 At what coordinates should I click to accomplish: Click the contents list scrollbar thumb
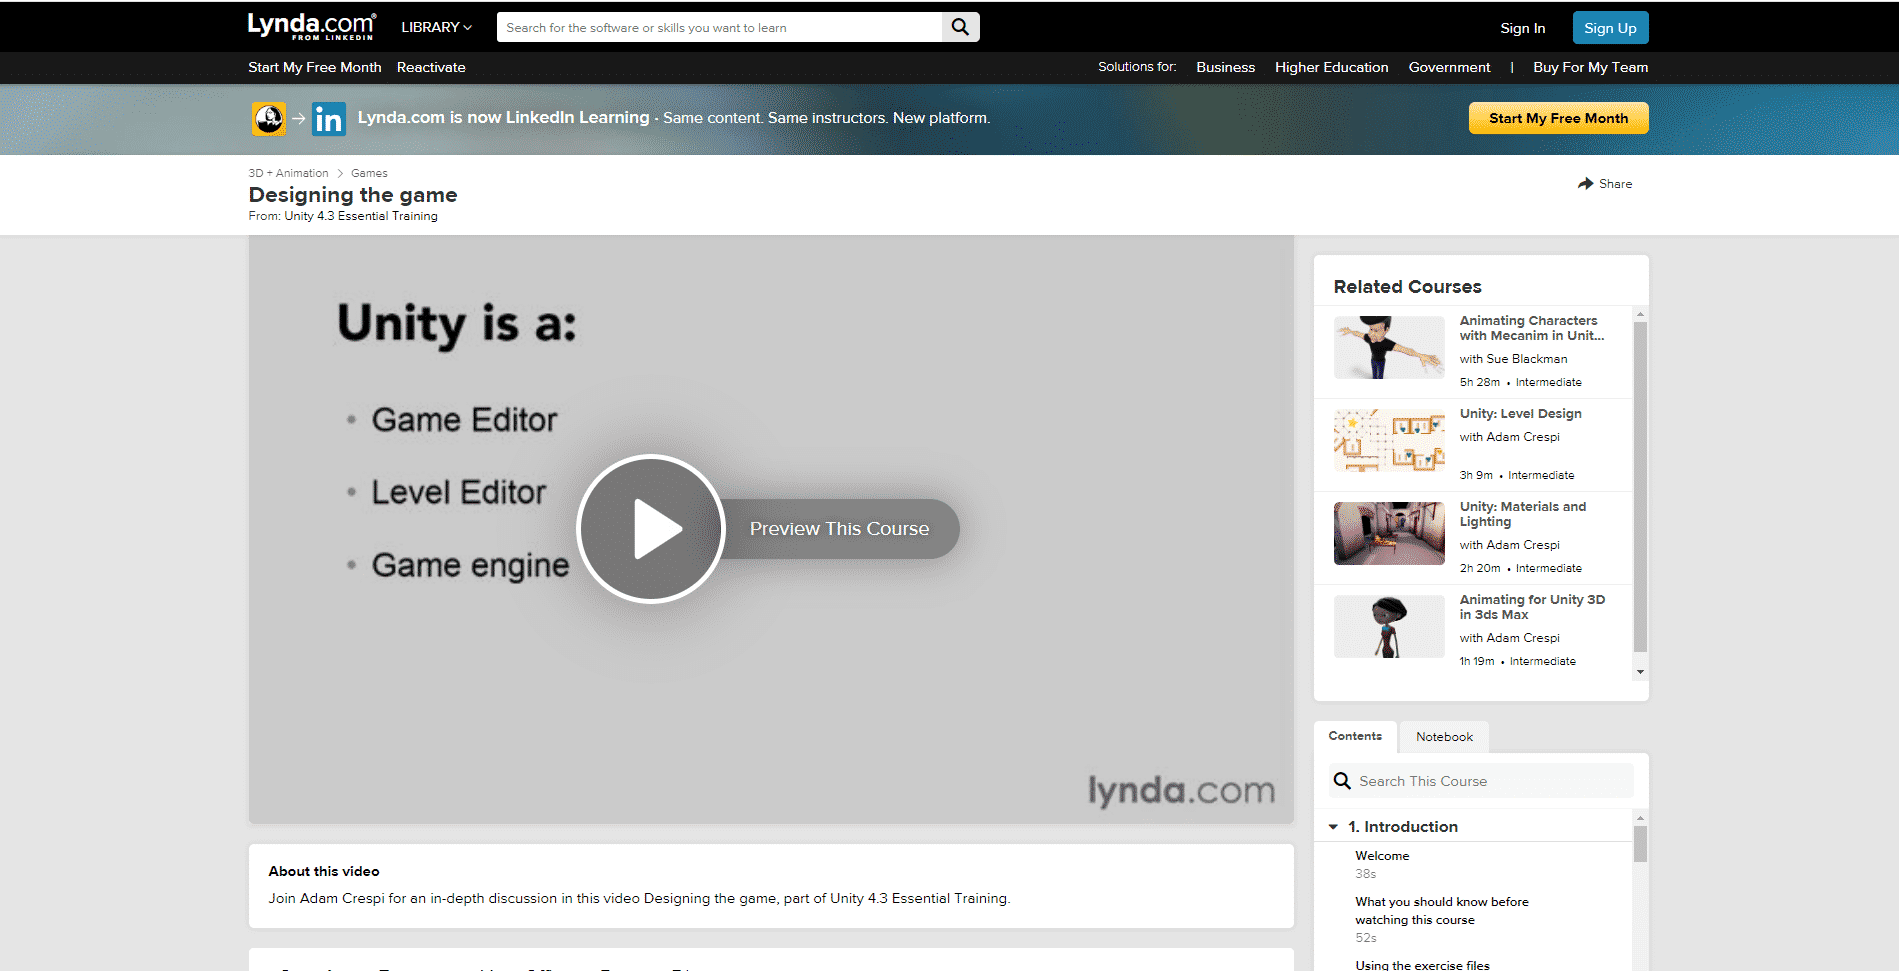[1640, 842]
